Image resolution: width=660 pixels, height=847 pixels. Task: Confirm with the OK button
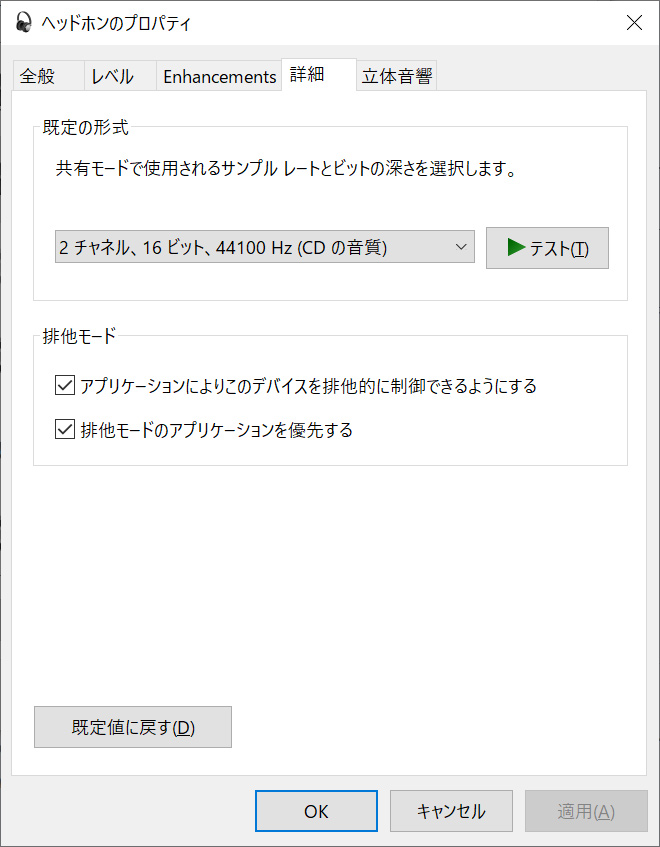click(316, 811)
